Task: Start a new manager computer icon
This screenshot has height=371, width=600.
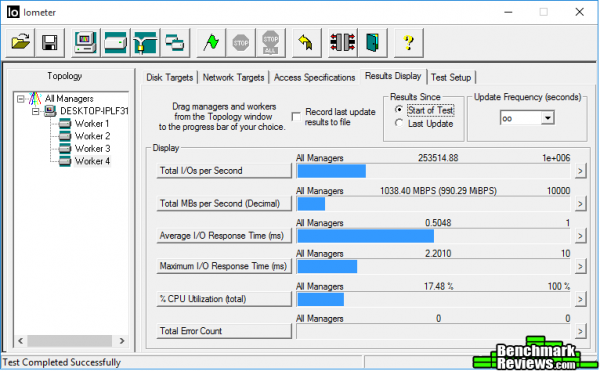Action: coord(86,42)
